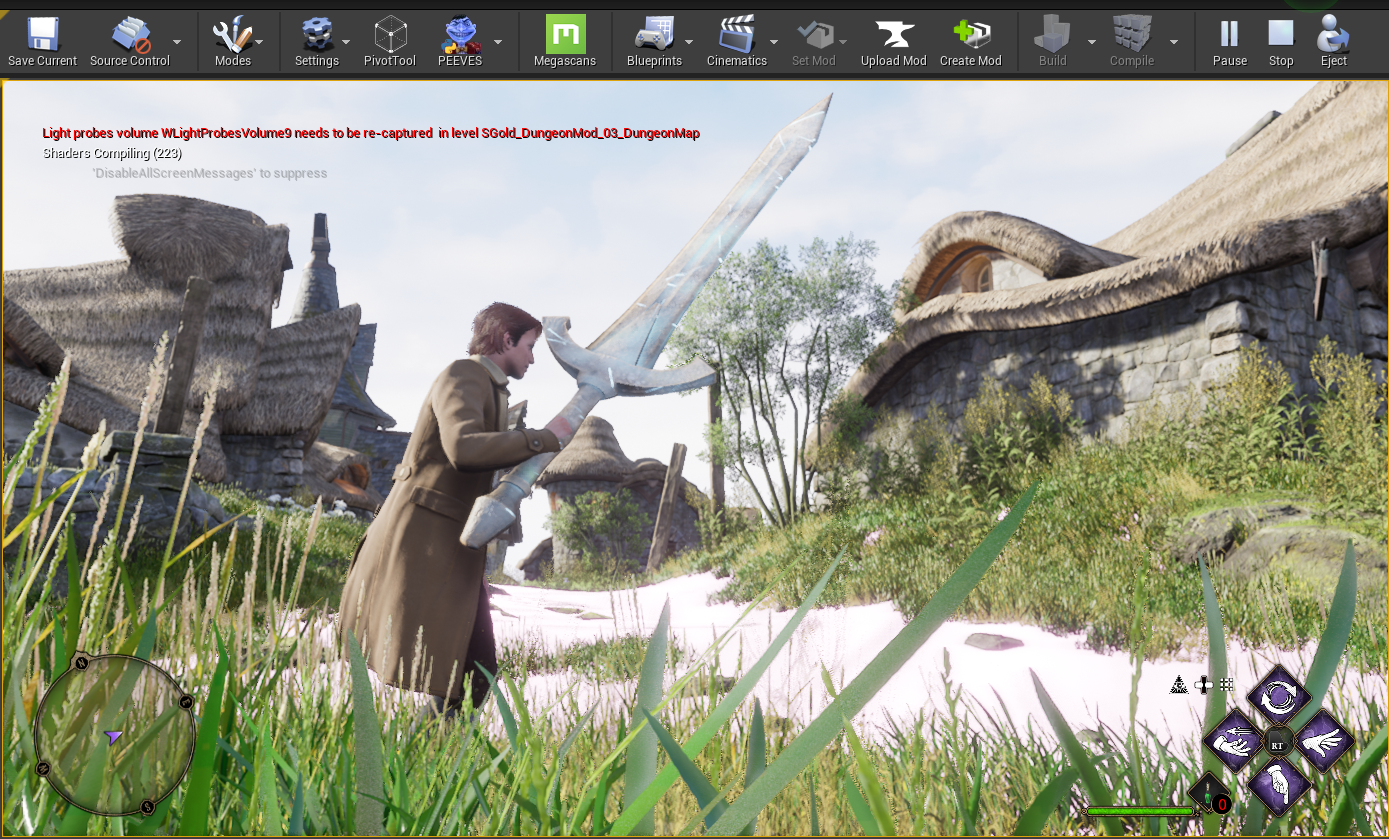Click the PEEVES plugin icon
Image resolution: width=1389 pixels, height=839 pixels.
coord(460,35)
